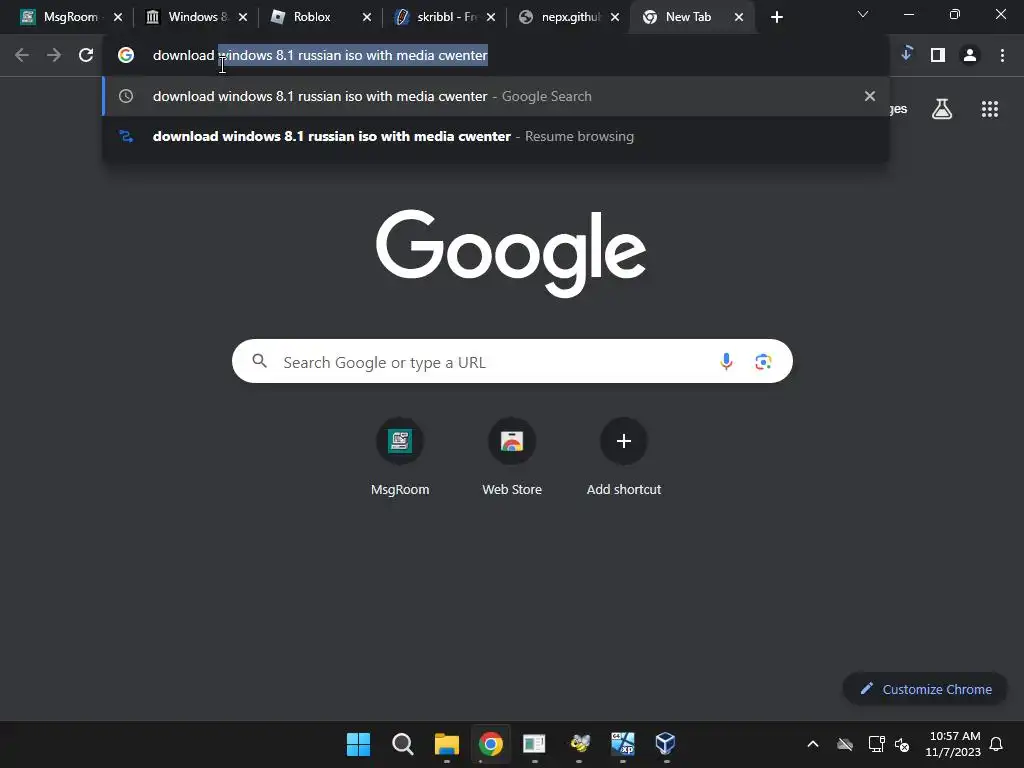1024x768 pixels.
Task: Open the Windows Start menu
Action: coord(358,744)
